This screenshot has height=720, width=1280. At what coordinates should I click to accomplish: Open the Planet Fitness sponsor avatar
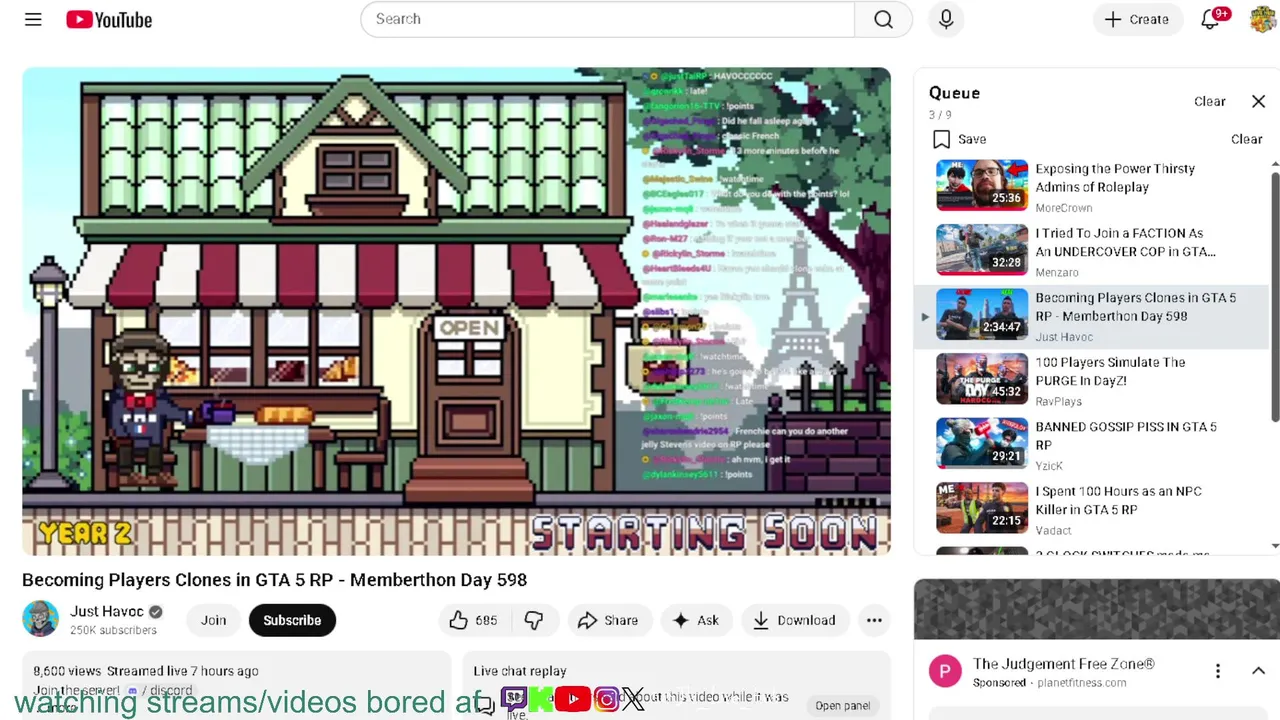click(945, 671)
